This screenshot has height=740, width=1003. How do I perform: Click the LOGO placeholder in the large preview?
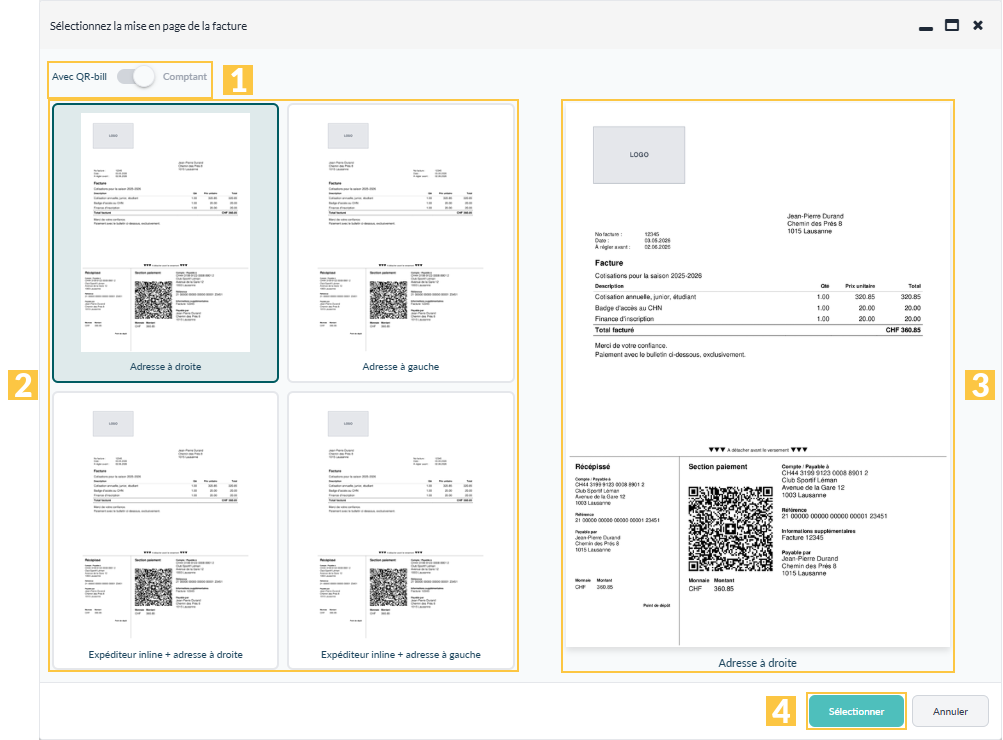(x=639, y=155)
